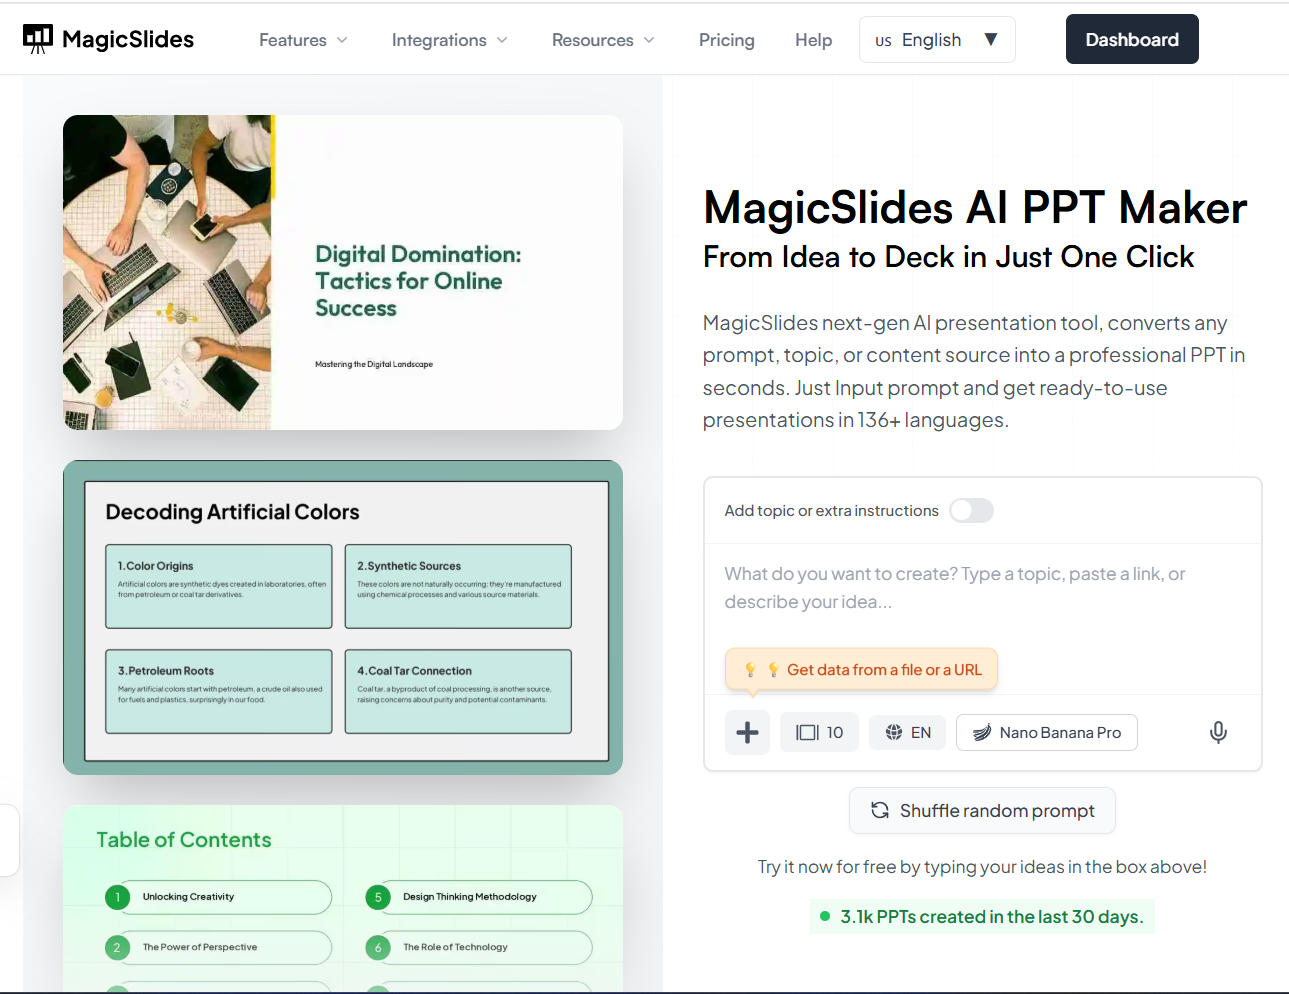Click Shuffle random prompt button
This screenshot has height=994, width=1289.
click(982, 811)
